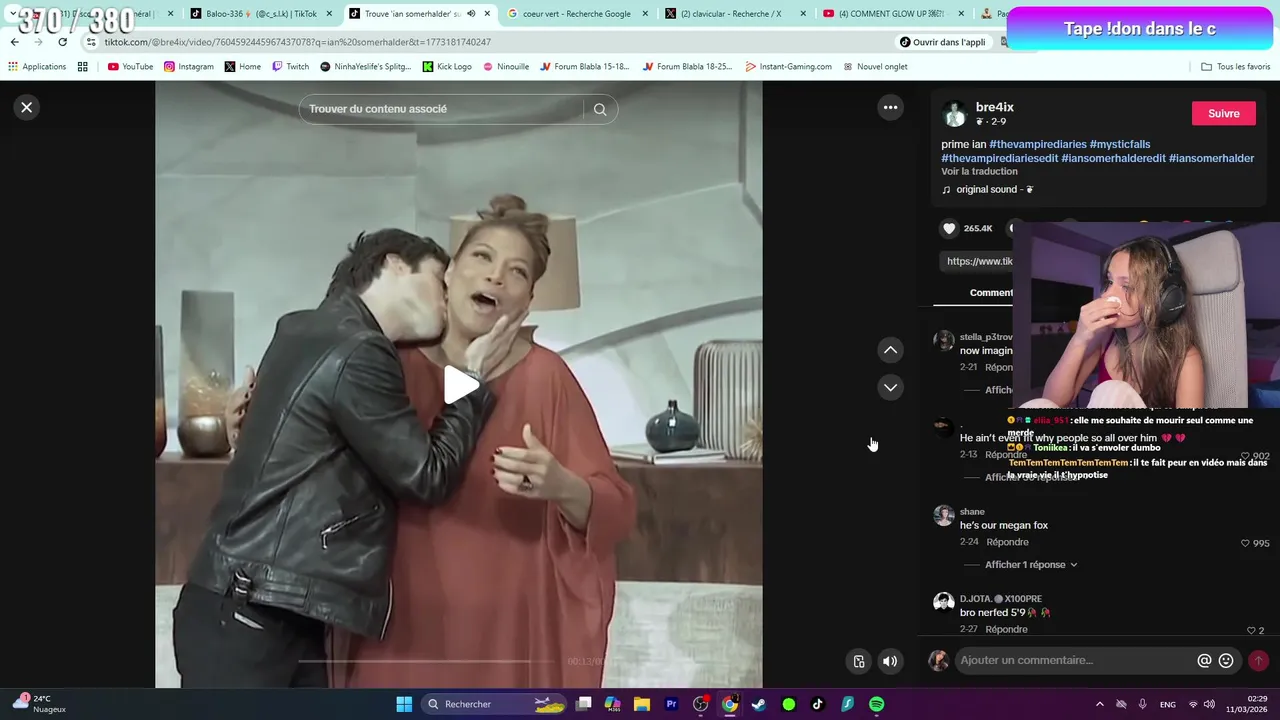The image size is (1280, 720).
Task: Open the #thevampirediariesedit hashtag
Action: (999, 158)
